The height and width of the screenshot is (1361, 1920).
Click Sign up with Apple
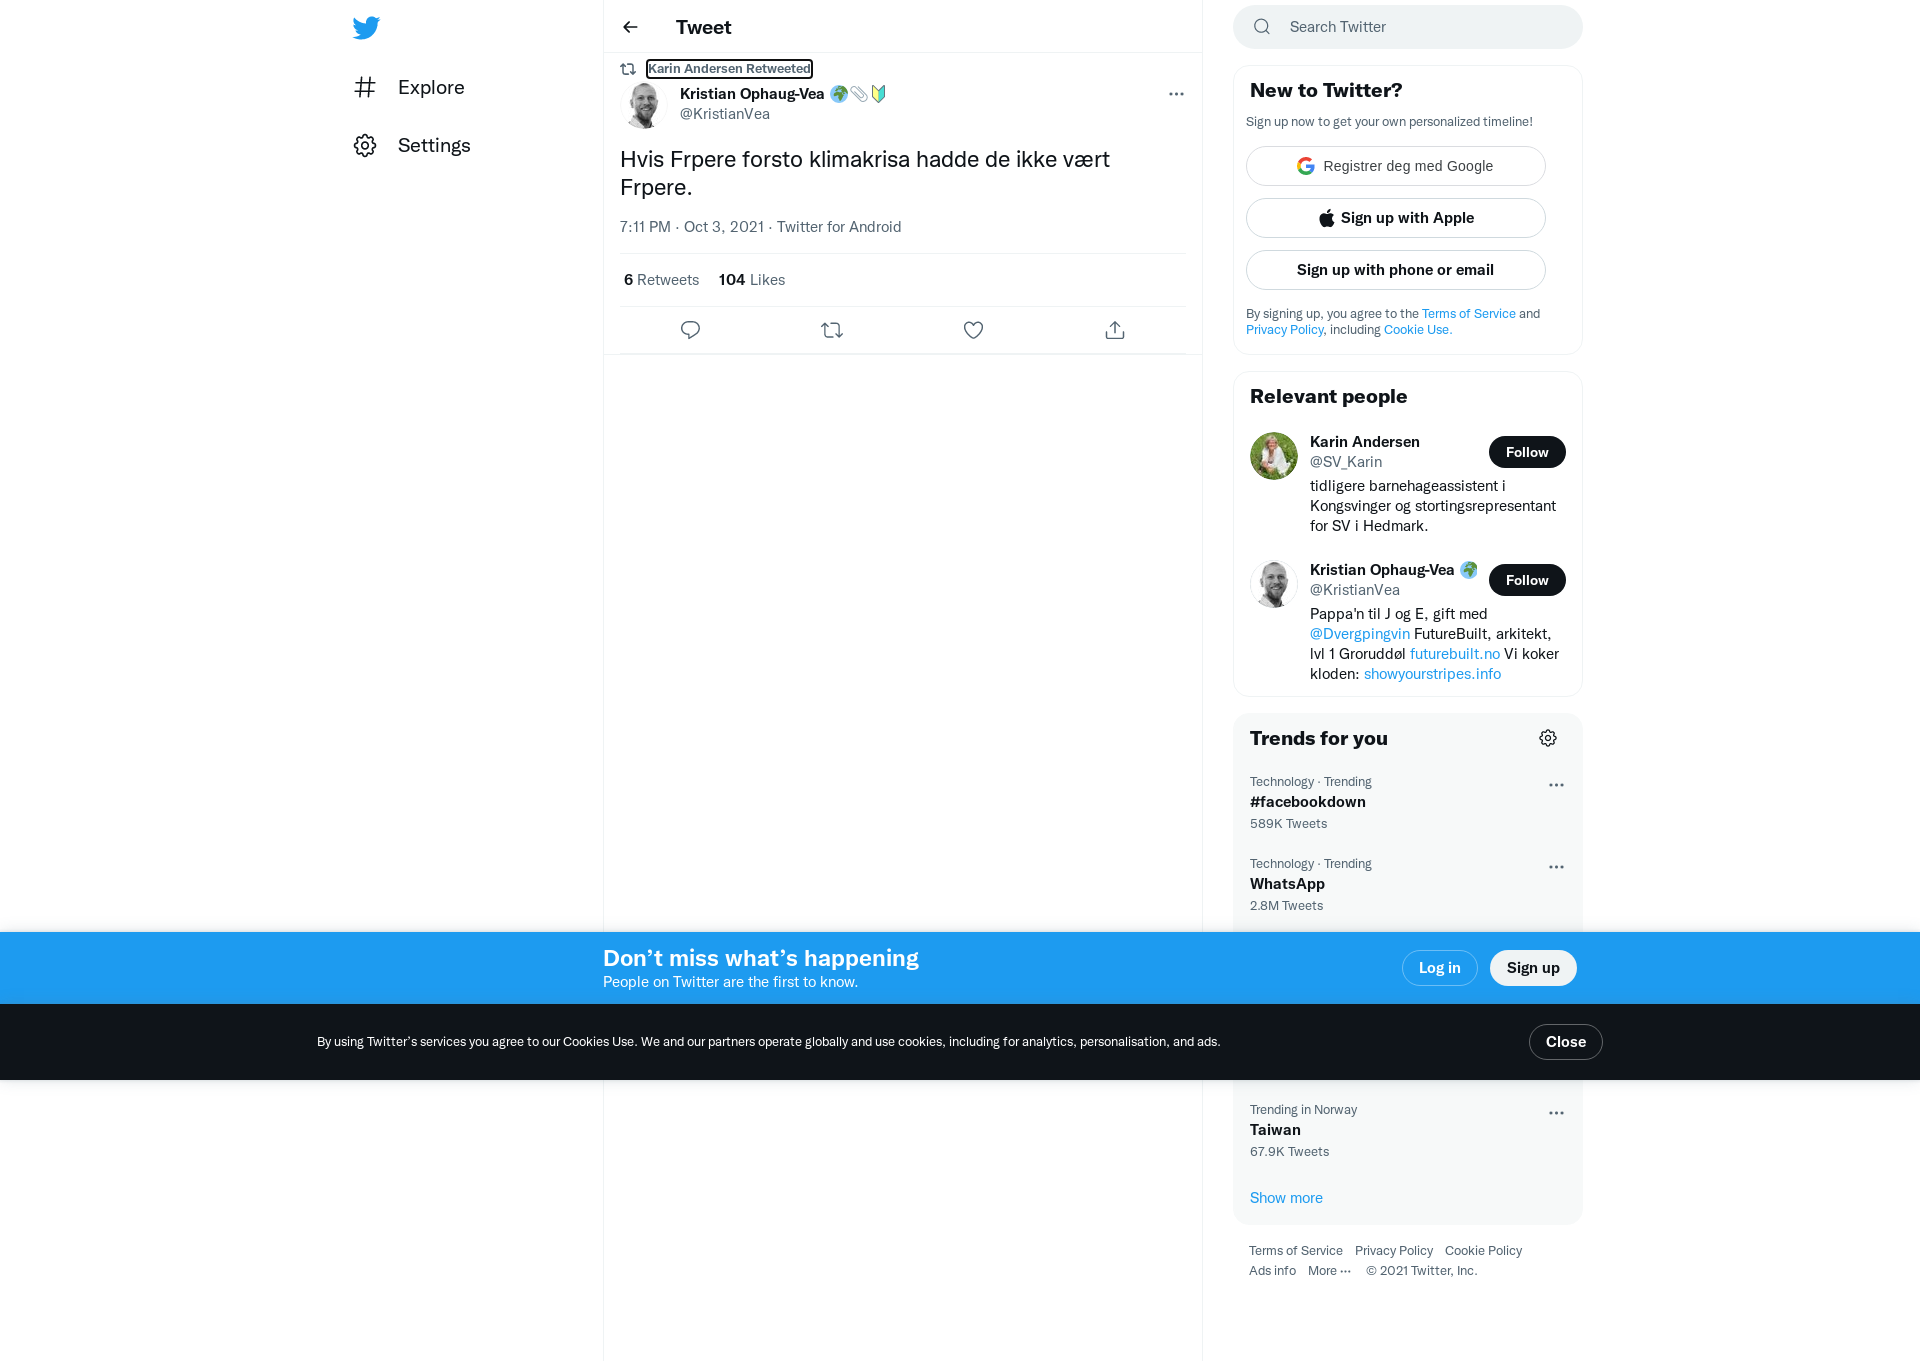(x=1396, y=218)
